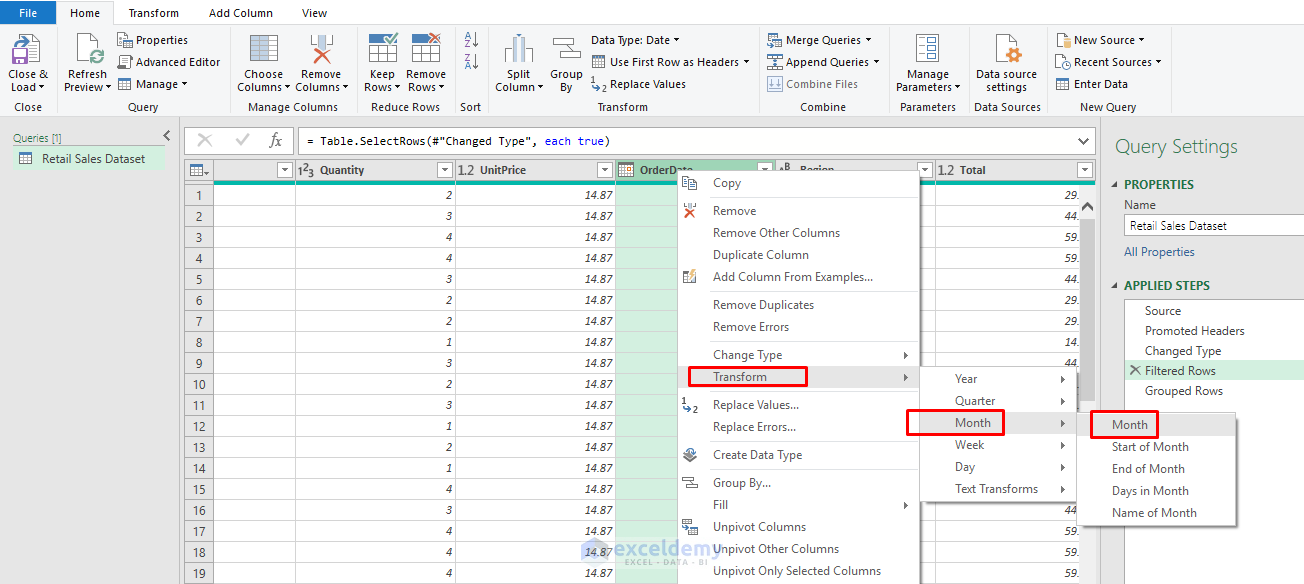Click Replace Values in the ribbon
Image resolution: width=1304 pixels, height=584 pixels.
point(638,84)
